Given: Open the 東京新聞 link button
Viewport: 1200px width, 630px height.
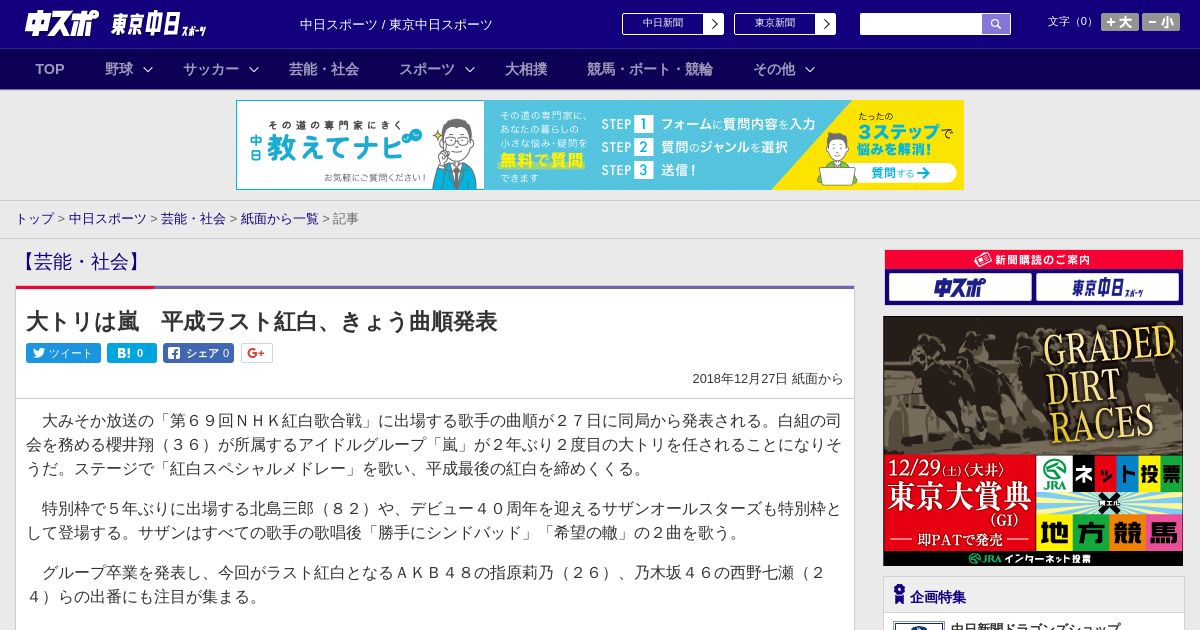Looking at the screenshot, I should tap(775, 24).
